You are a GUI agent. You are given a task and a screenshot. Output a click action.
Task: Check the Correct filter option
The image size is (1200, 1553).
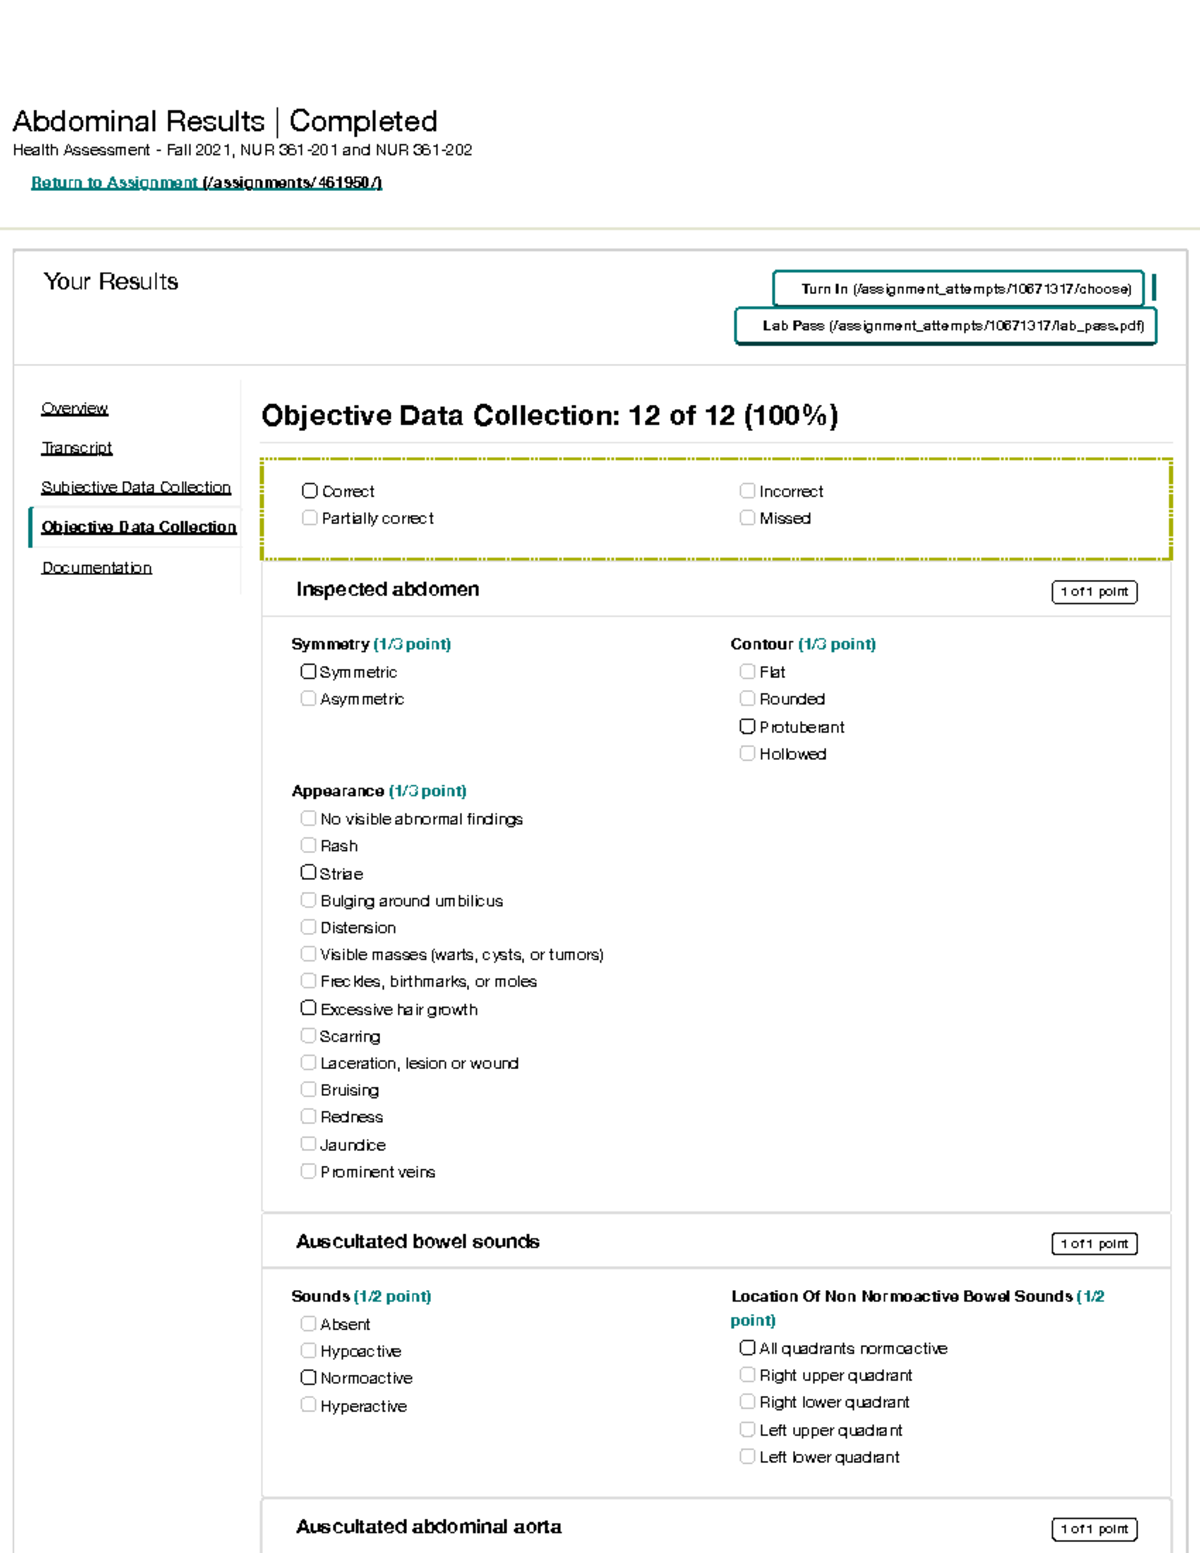(308, 490)
